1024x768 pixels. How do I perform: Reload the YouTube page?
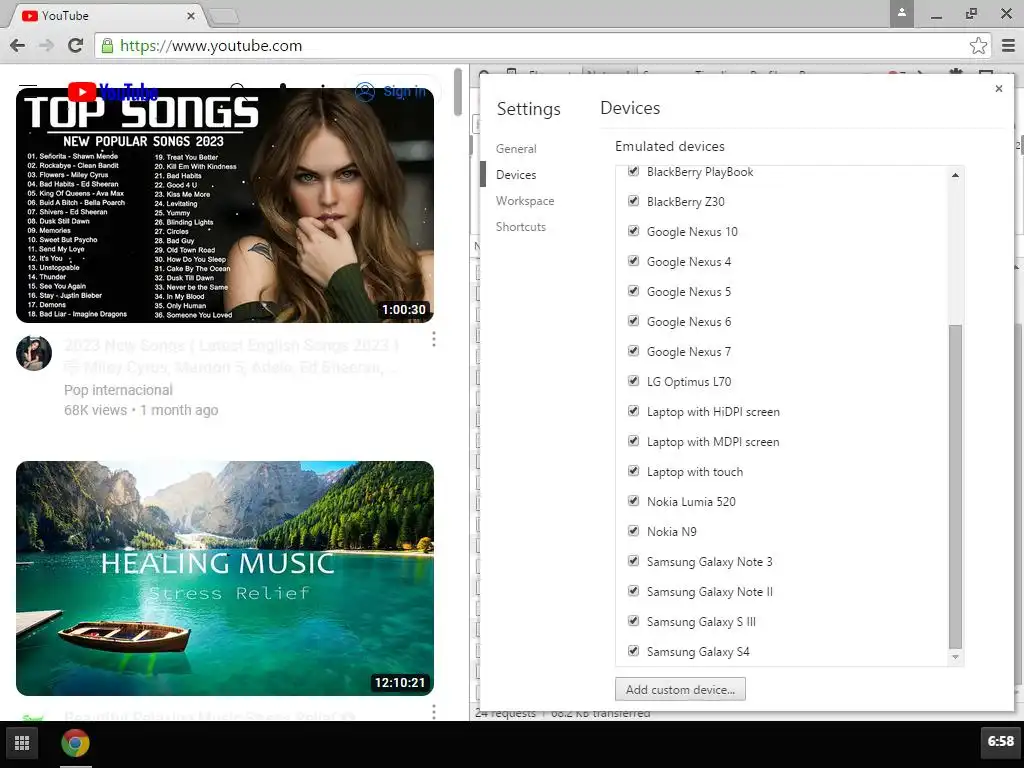click(75, 45)
